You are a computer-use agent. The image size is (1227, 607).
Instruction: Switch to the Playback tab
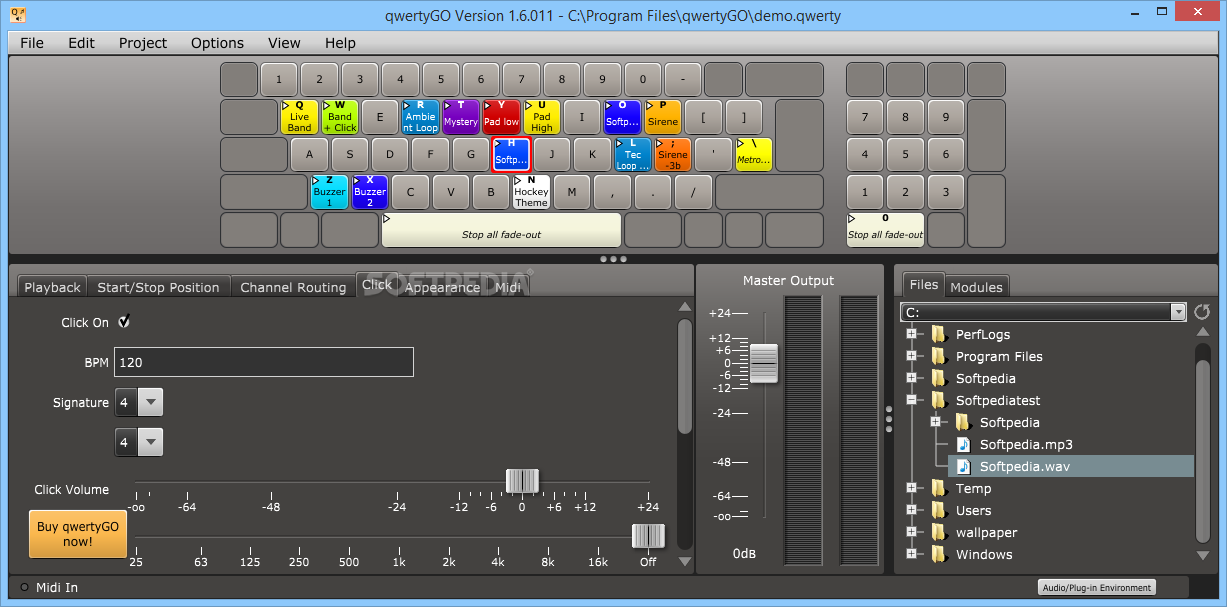(x=52, y=287)
